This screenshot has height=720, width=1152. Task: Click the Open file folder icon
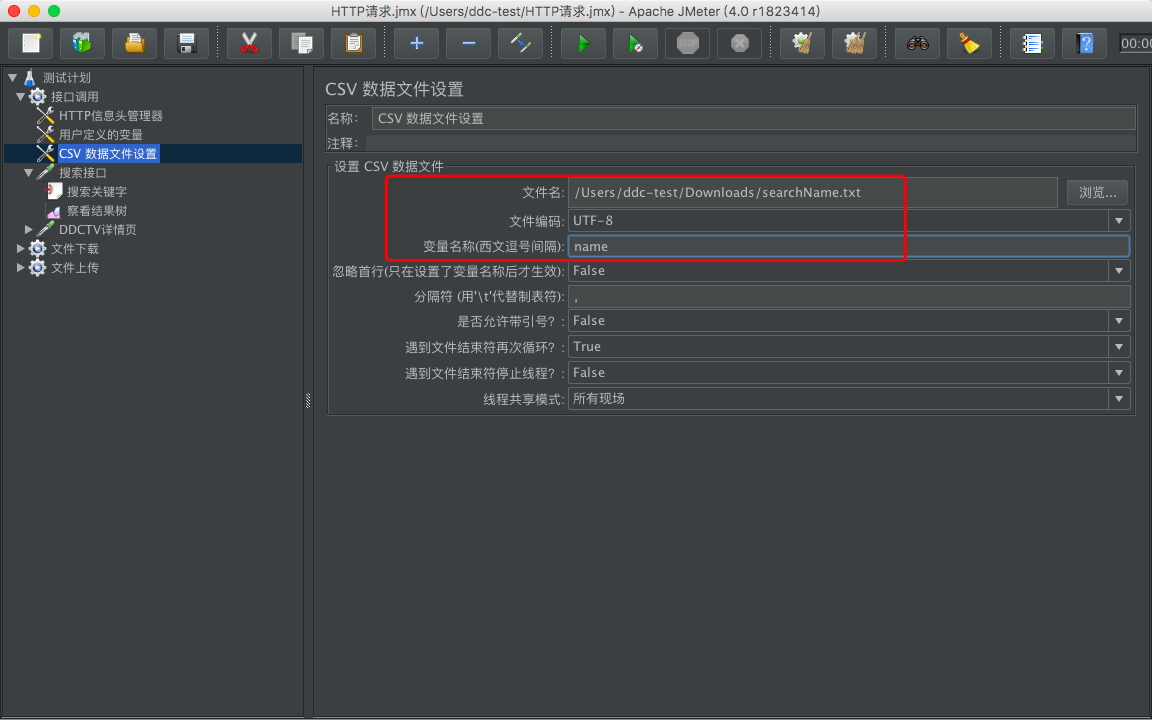click(x=134, y=43)
